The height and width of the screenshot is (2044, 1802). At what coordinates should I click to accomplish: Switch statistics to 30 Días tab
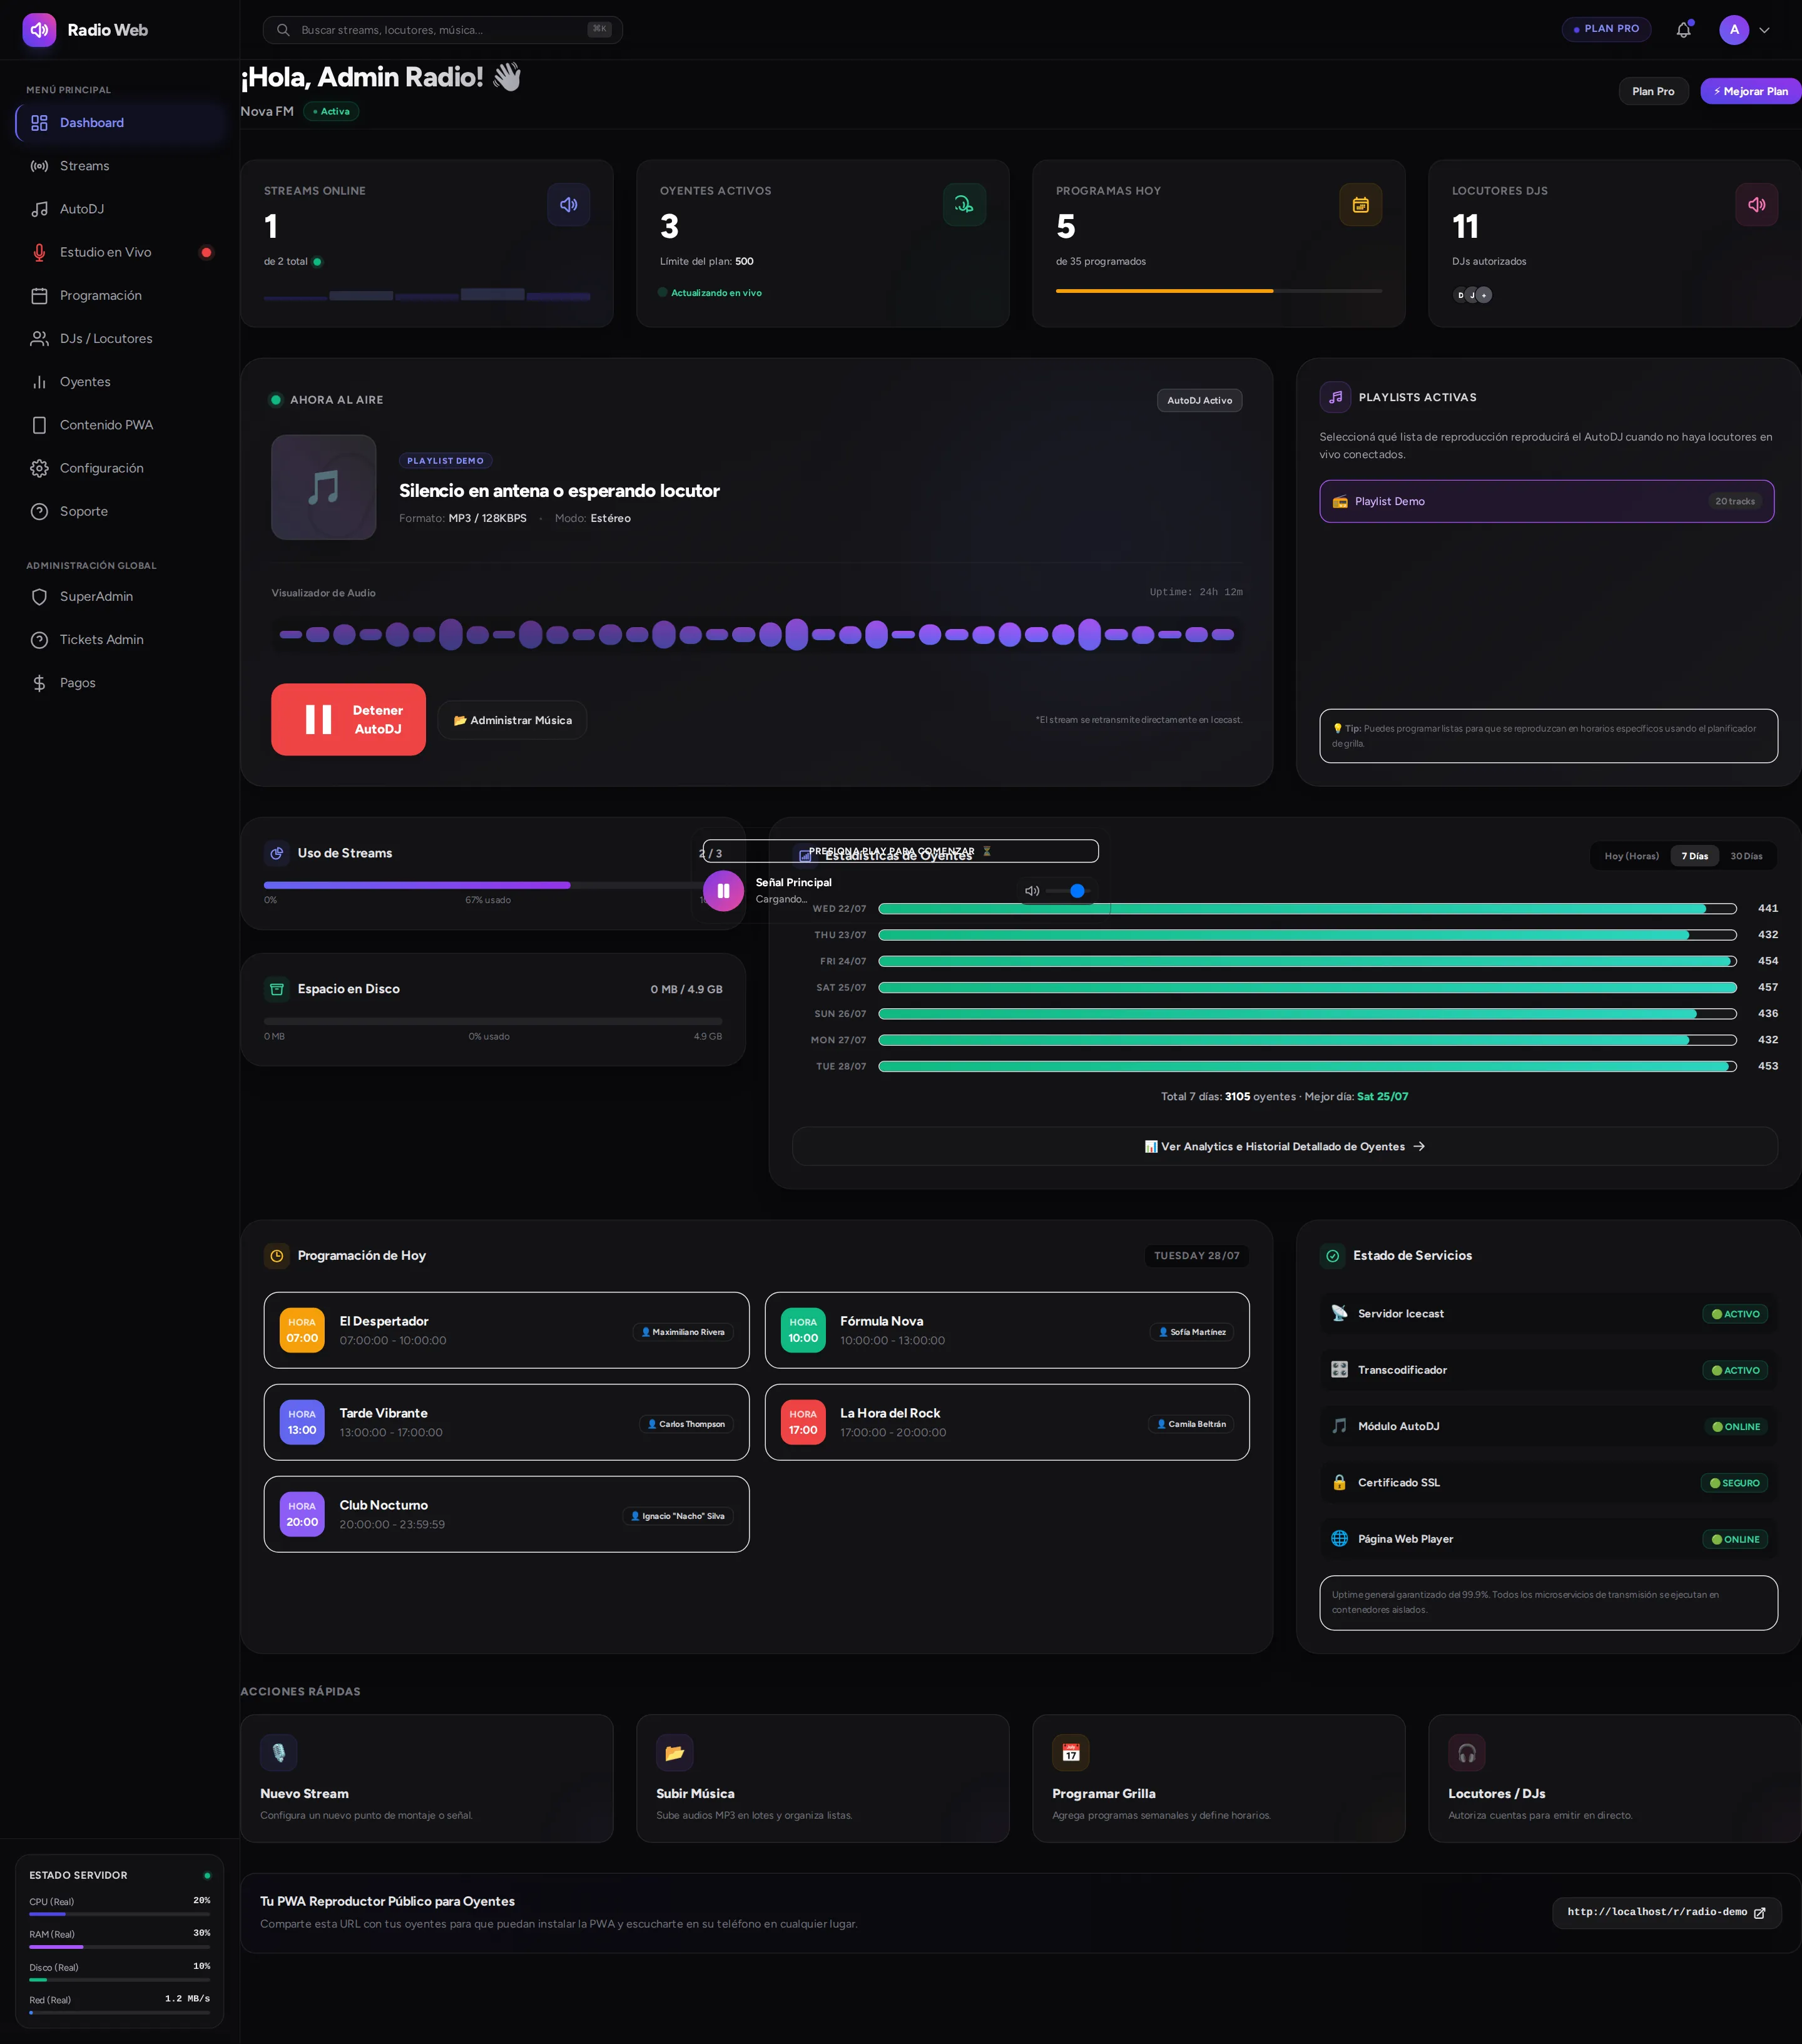1746,856
